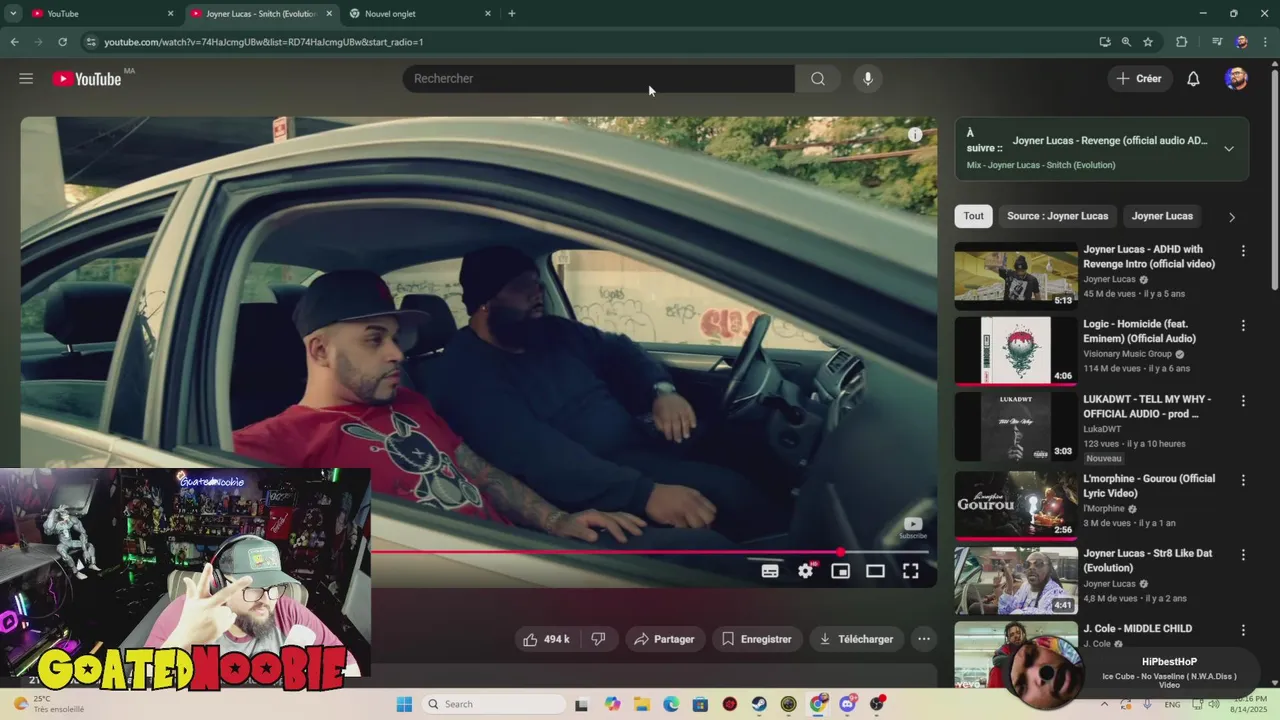Enter fullscreen on the video player
This screenshot has height=720, width=1280.
tap(910, 570)
